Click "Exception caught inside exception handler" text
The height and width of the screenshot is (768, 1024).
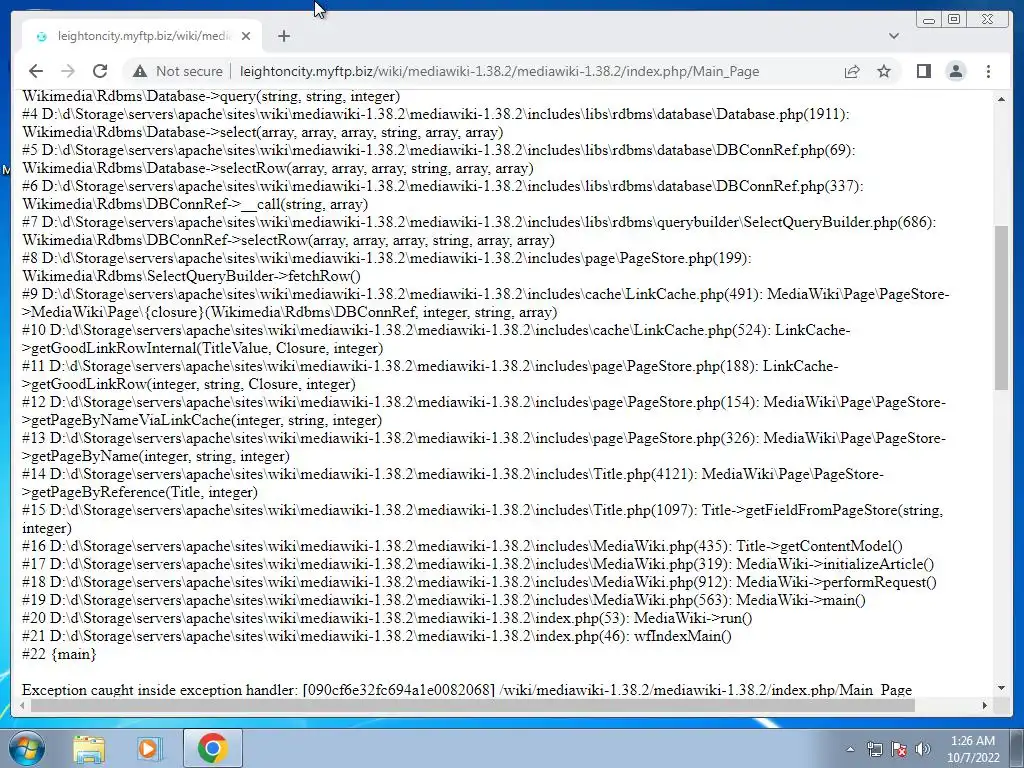point(160,690)
